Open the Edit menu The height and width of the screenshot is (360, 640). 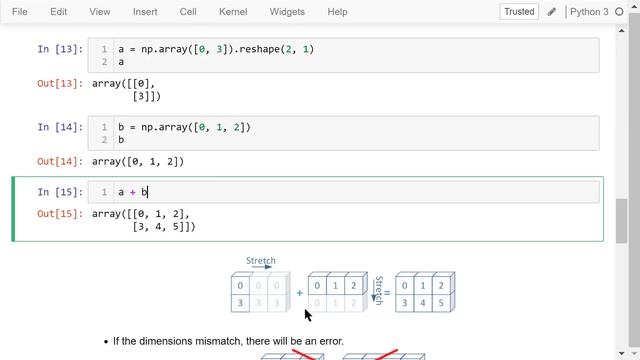tap(58, 12)
